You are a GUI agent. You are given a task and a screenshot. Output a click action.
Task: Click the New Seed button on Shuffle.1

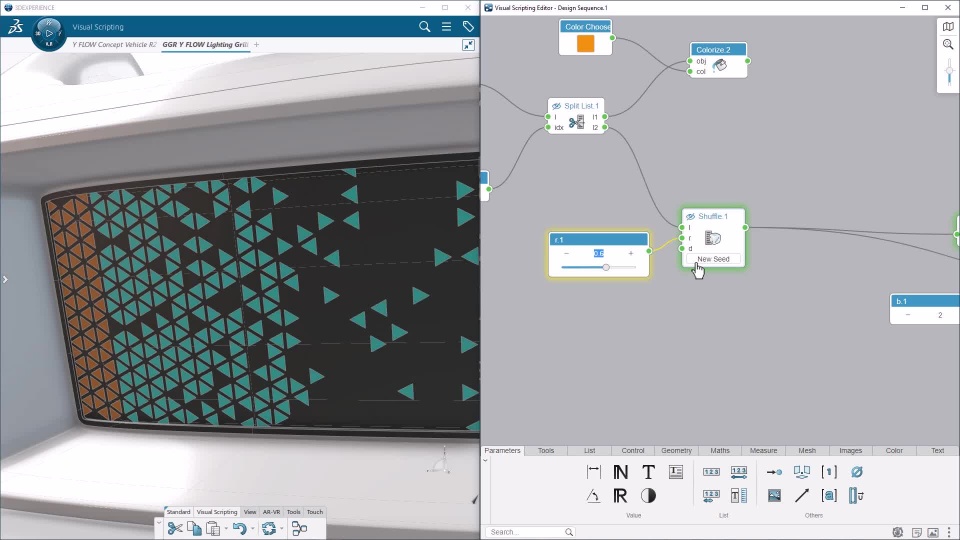click(x=713, y=259)
